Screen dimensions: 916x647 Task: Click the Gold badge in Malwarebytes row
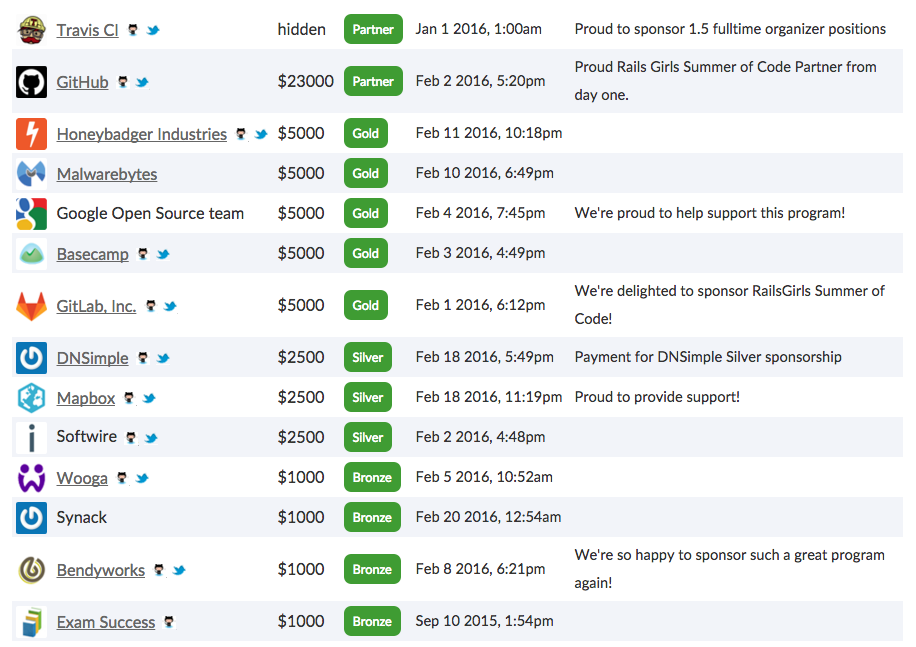point(366,173)
